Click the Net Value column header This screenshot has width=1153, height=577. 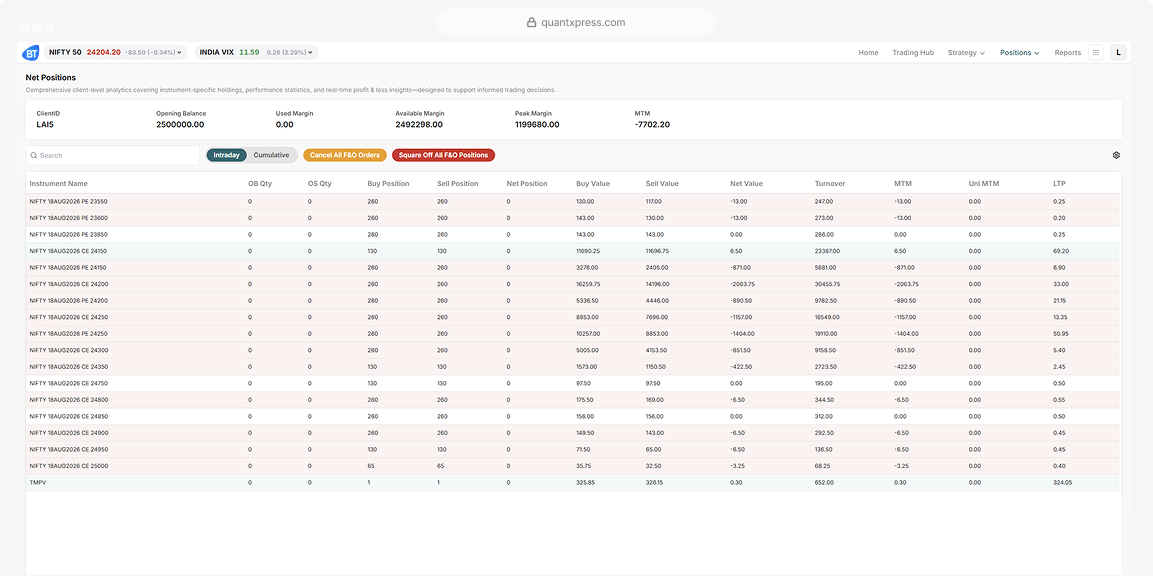[746, 184]
